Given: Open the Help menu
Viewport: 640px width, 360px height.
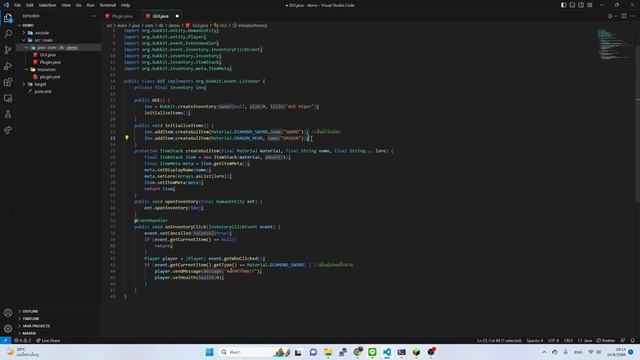Looking at the screenshot, I should tap(125, 5).
